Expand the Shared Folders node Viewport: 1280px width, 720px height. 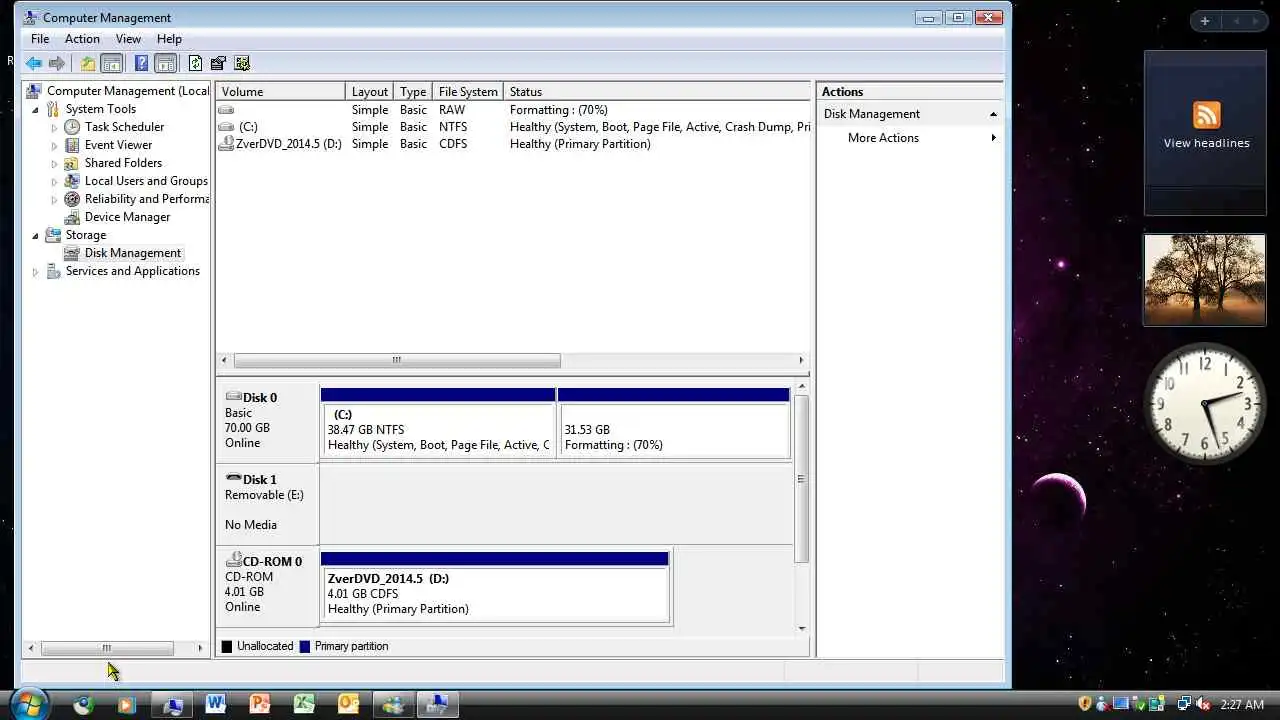tap(54, 163)
